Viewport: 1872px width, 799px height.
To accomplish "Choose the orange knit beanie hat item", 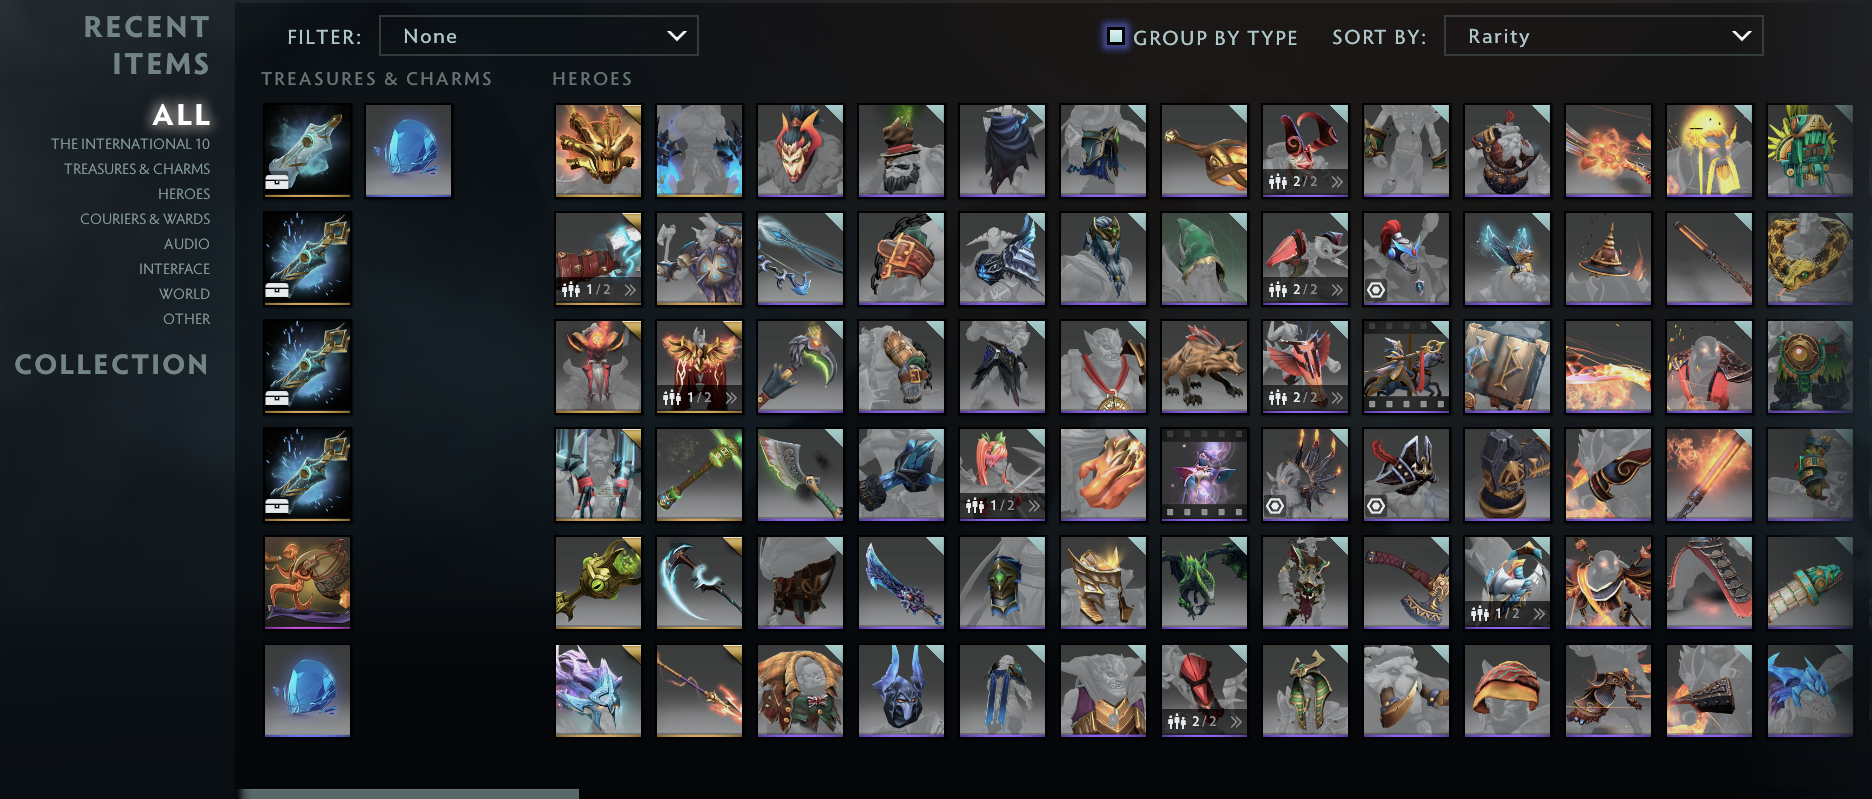I will tap(1507, 690).
